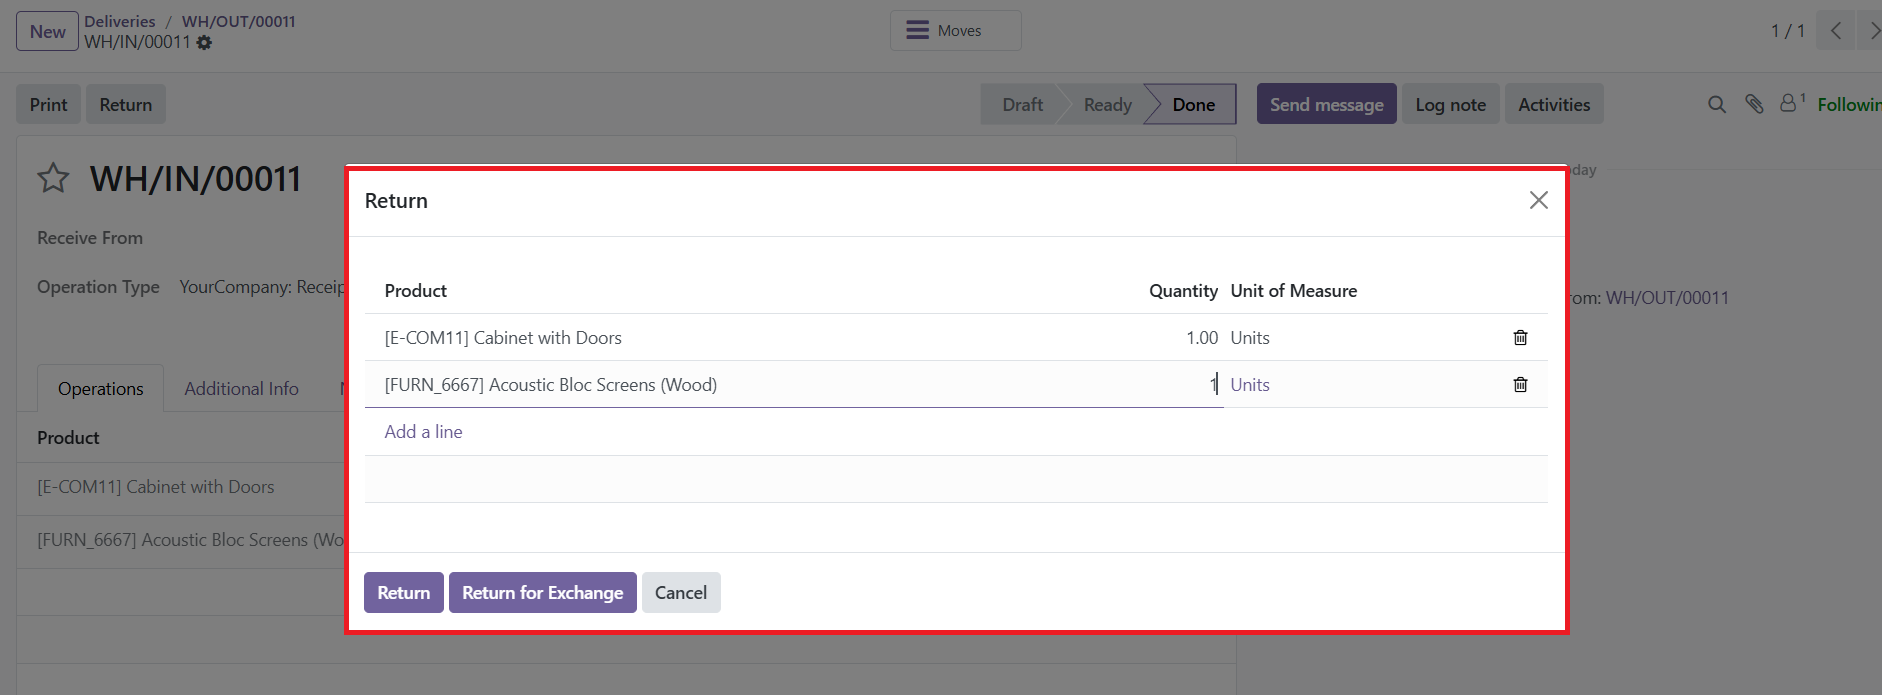
Task: Click the paperclip attachments icon
Action: click(x=1754, y=104)
